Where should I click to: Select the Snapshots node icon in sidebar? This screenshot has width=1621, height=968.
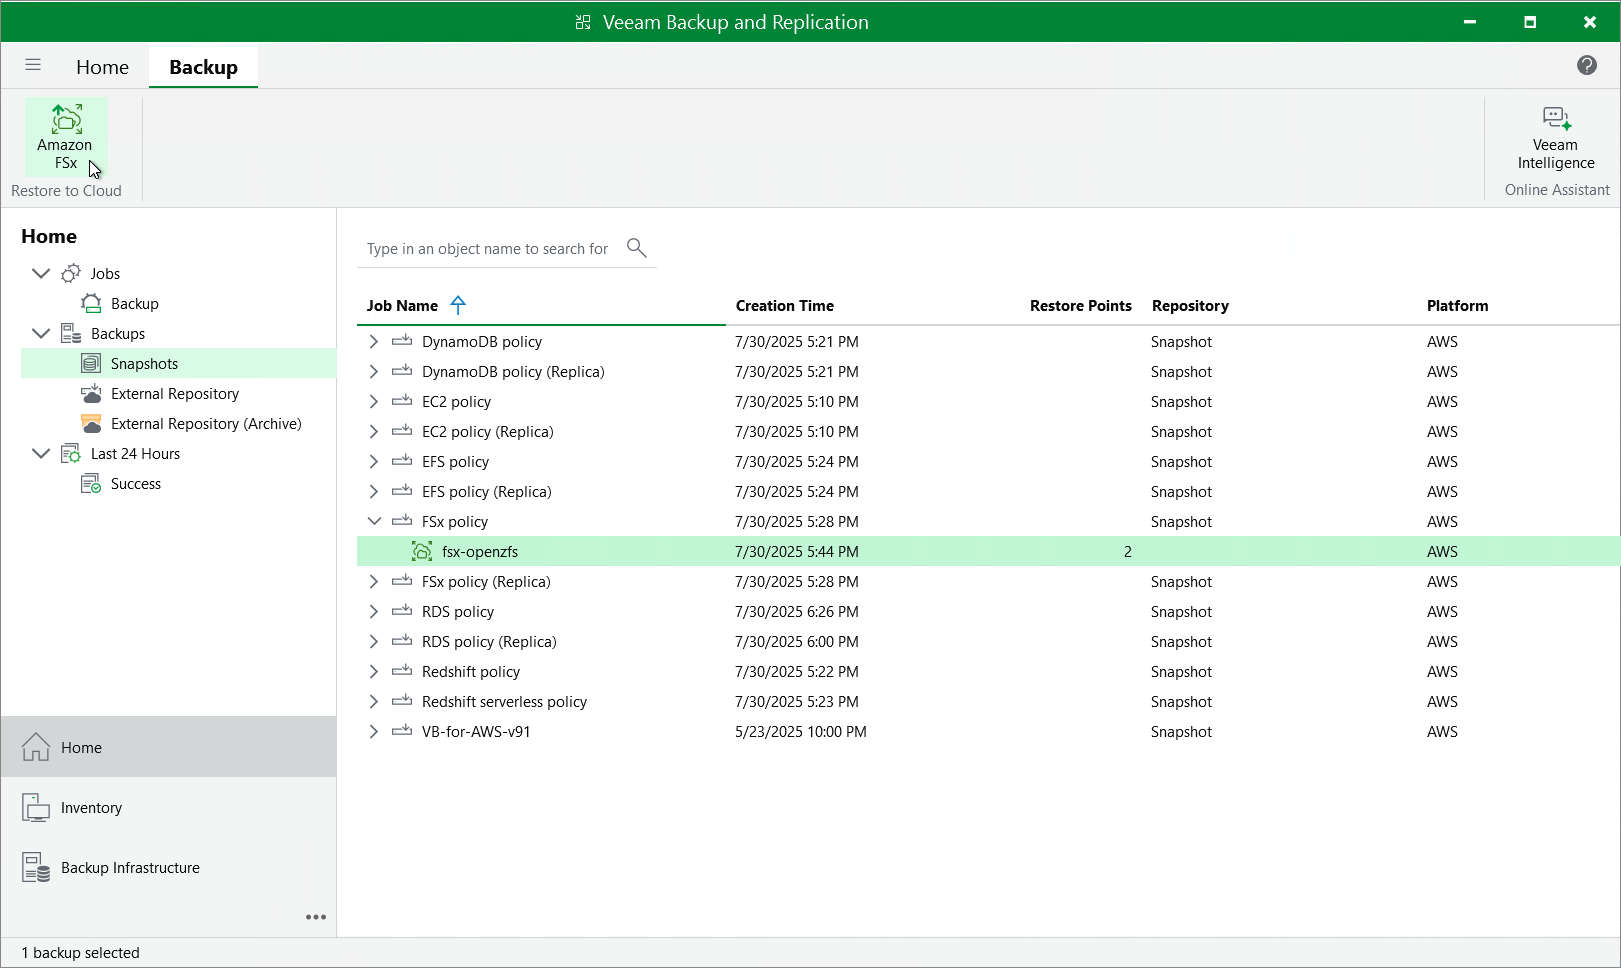(93, 363)
